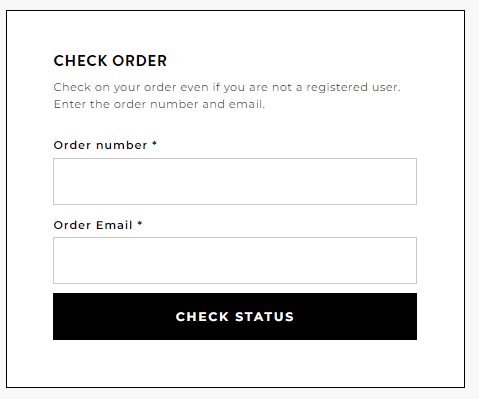479x399 pixels.
Task: Click the word "CHECK" in the heading
Action: [x=80, y=61]
